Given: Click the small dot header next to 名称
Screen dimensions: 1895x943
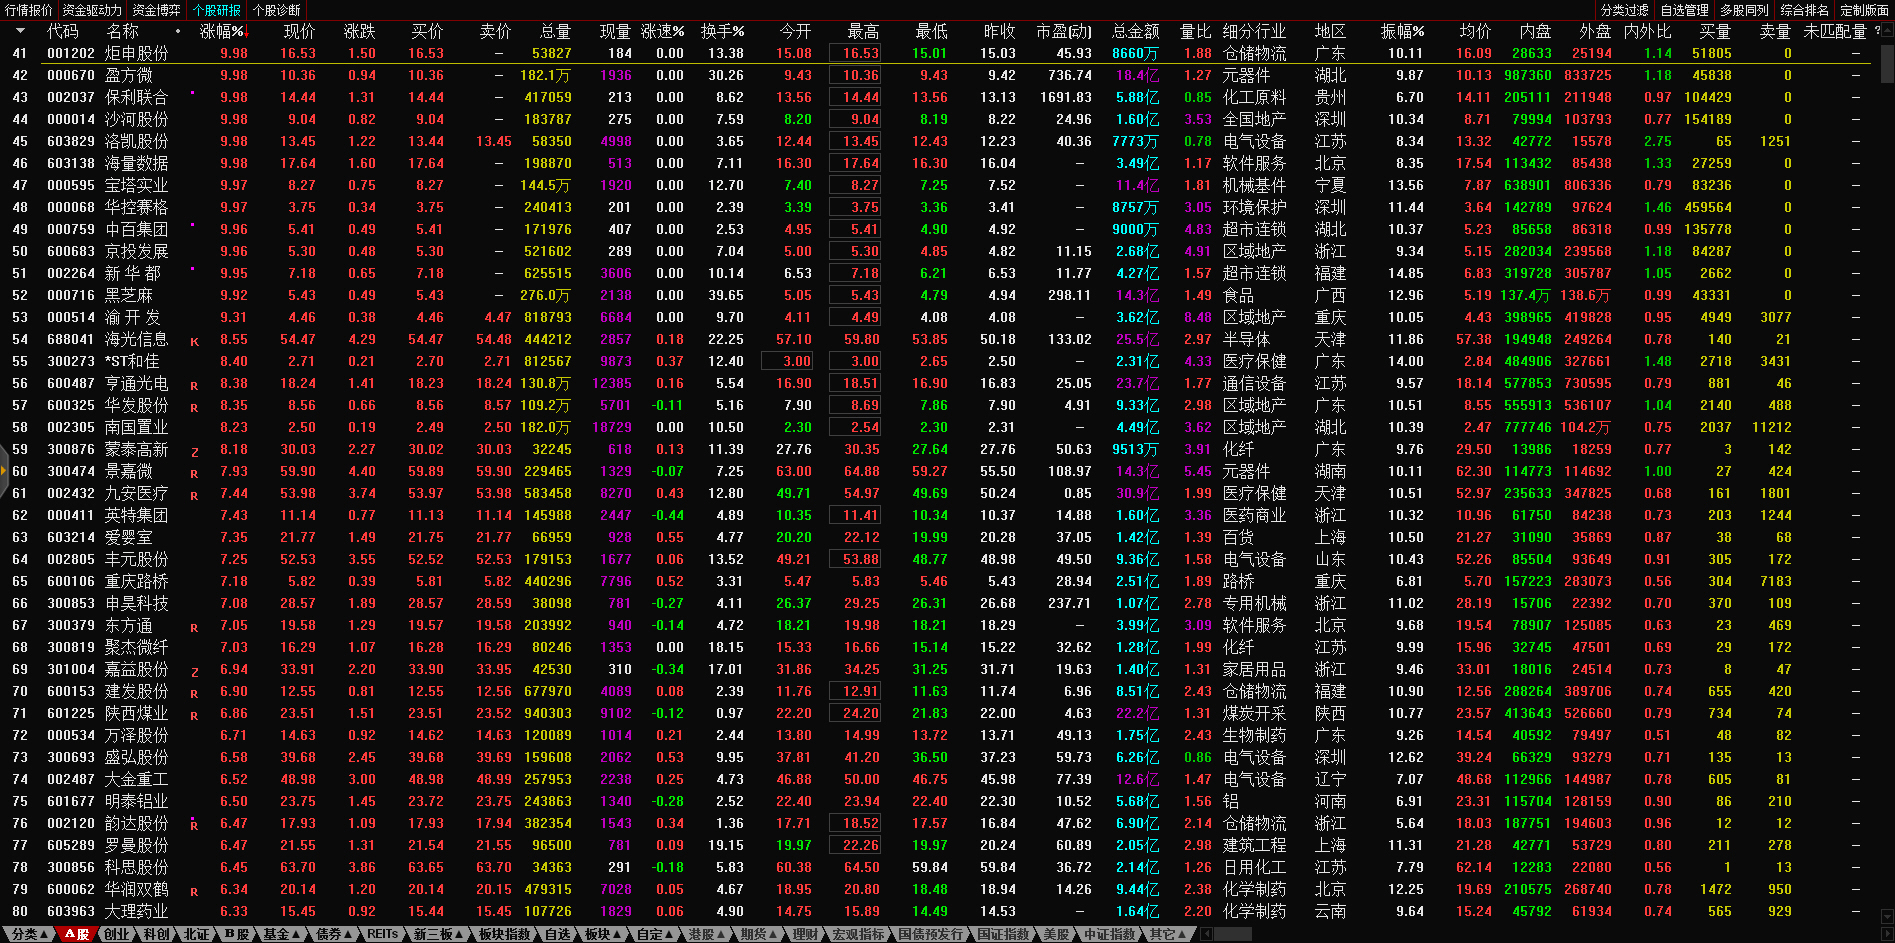Looking at the screenshot, I should point(178,32).
